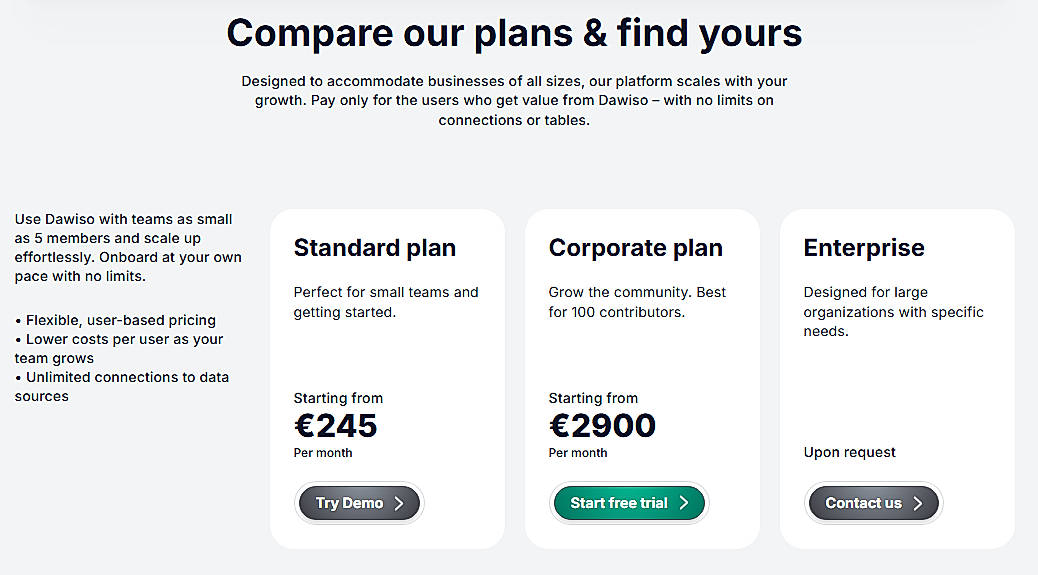Click the Enterprise card title

tap(864, 248)
